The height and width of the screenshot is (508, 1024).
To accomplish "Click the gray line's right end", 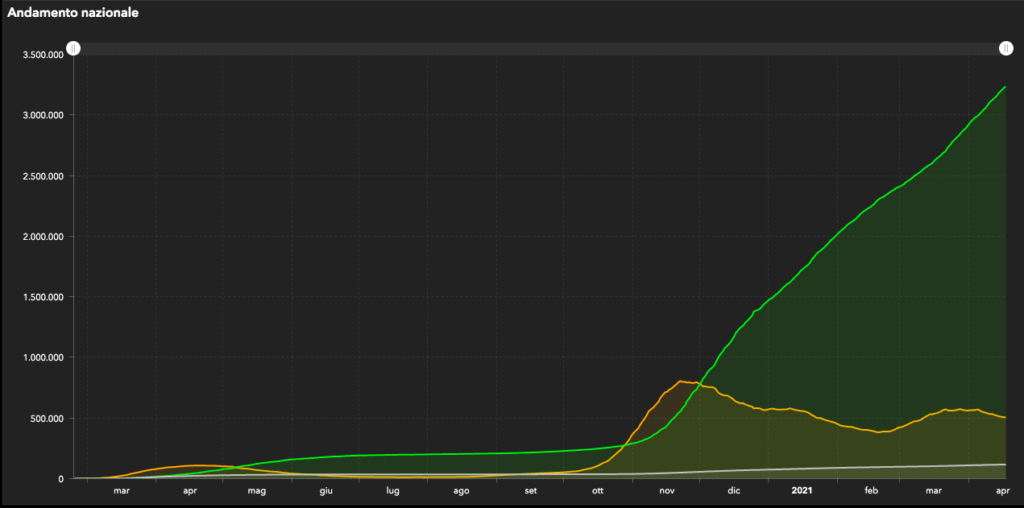I will 1003,464.
